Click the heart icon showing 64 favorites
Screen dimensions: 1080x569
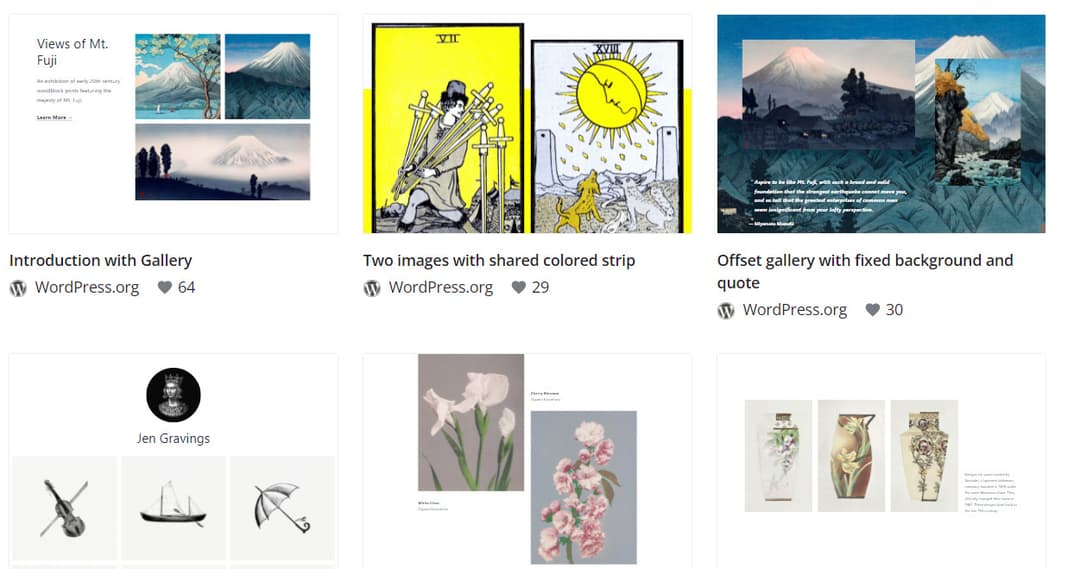pos(165,287)
